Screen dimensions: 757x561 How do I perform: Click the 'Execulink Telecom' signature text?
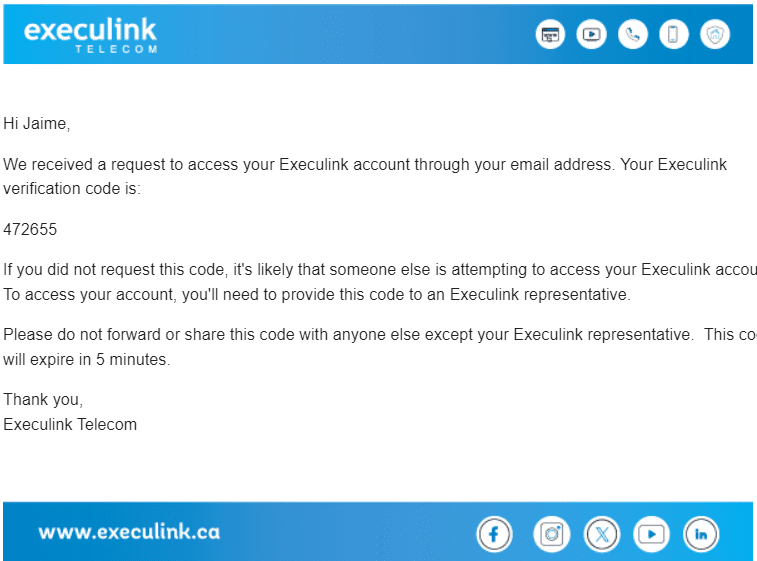[70, 424]
